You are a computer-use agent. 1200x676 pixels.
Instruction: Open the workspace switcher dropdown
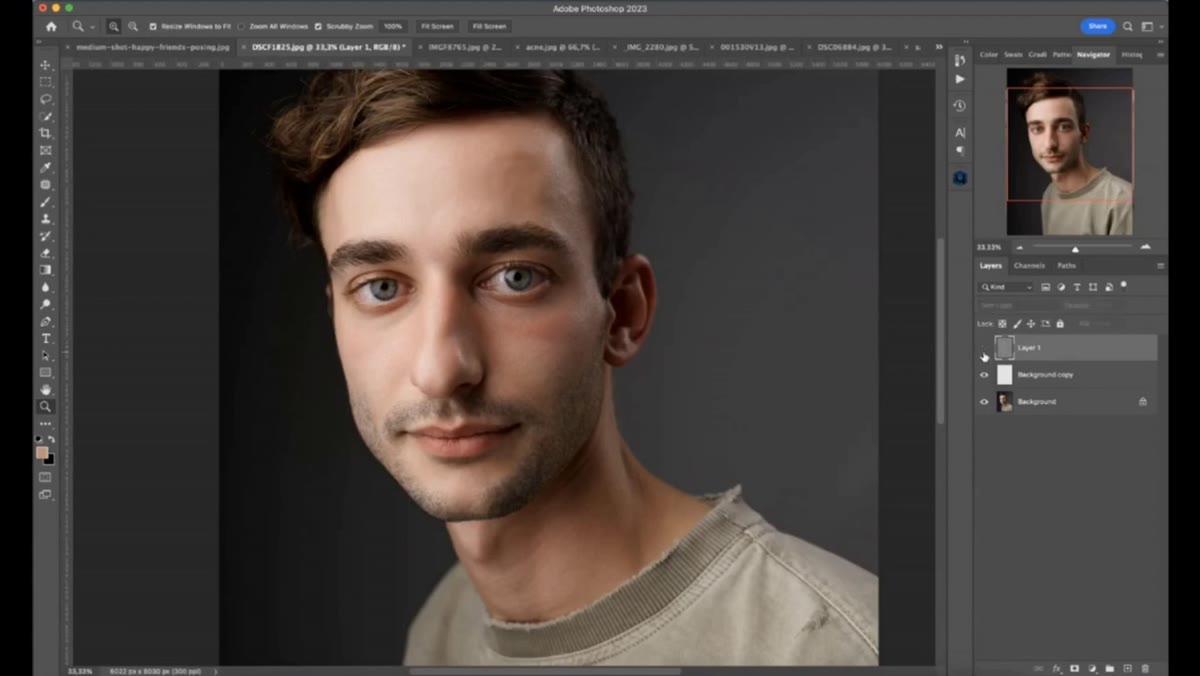(1150, 26)
